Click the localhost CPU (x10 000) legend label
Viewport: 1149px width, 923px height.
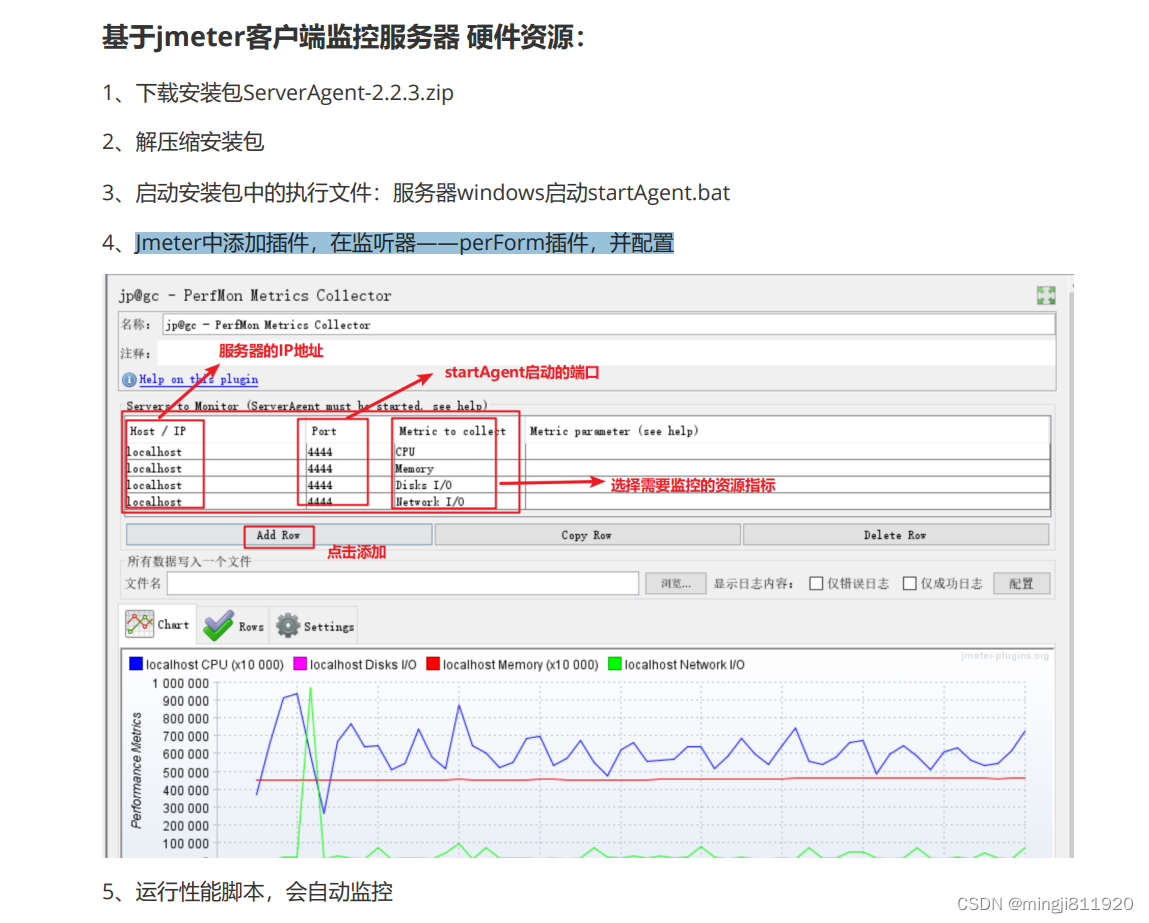tap(215, 664)
